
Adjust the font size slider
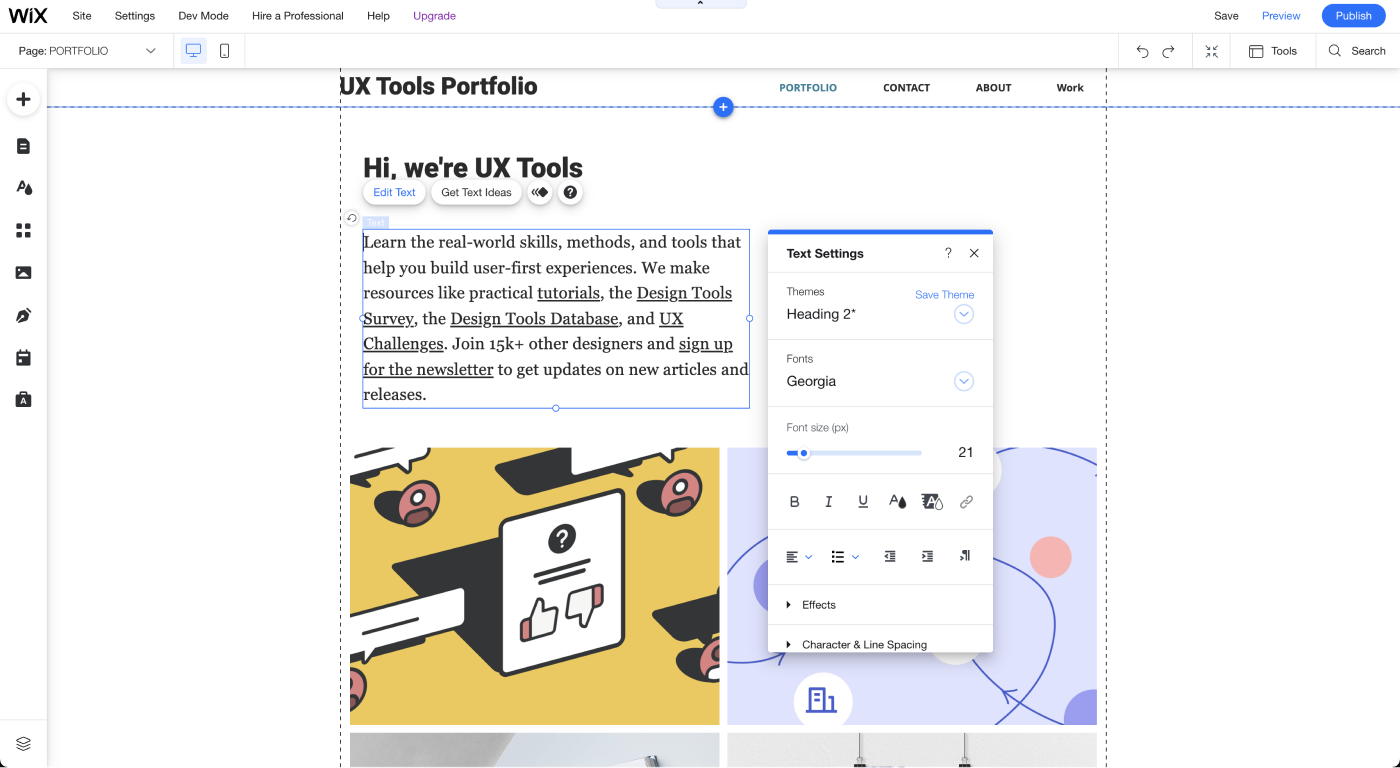click(854, 453)
